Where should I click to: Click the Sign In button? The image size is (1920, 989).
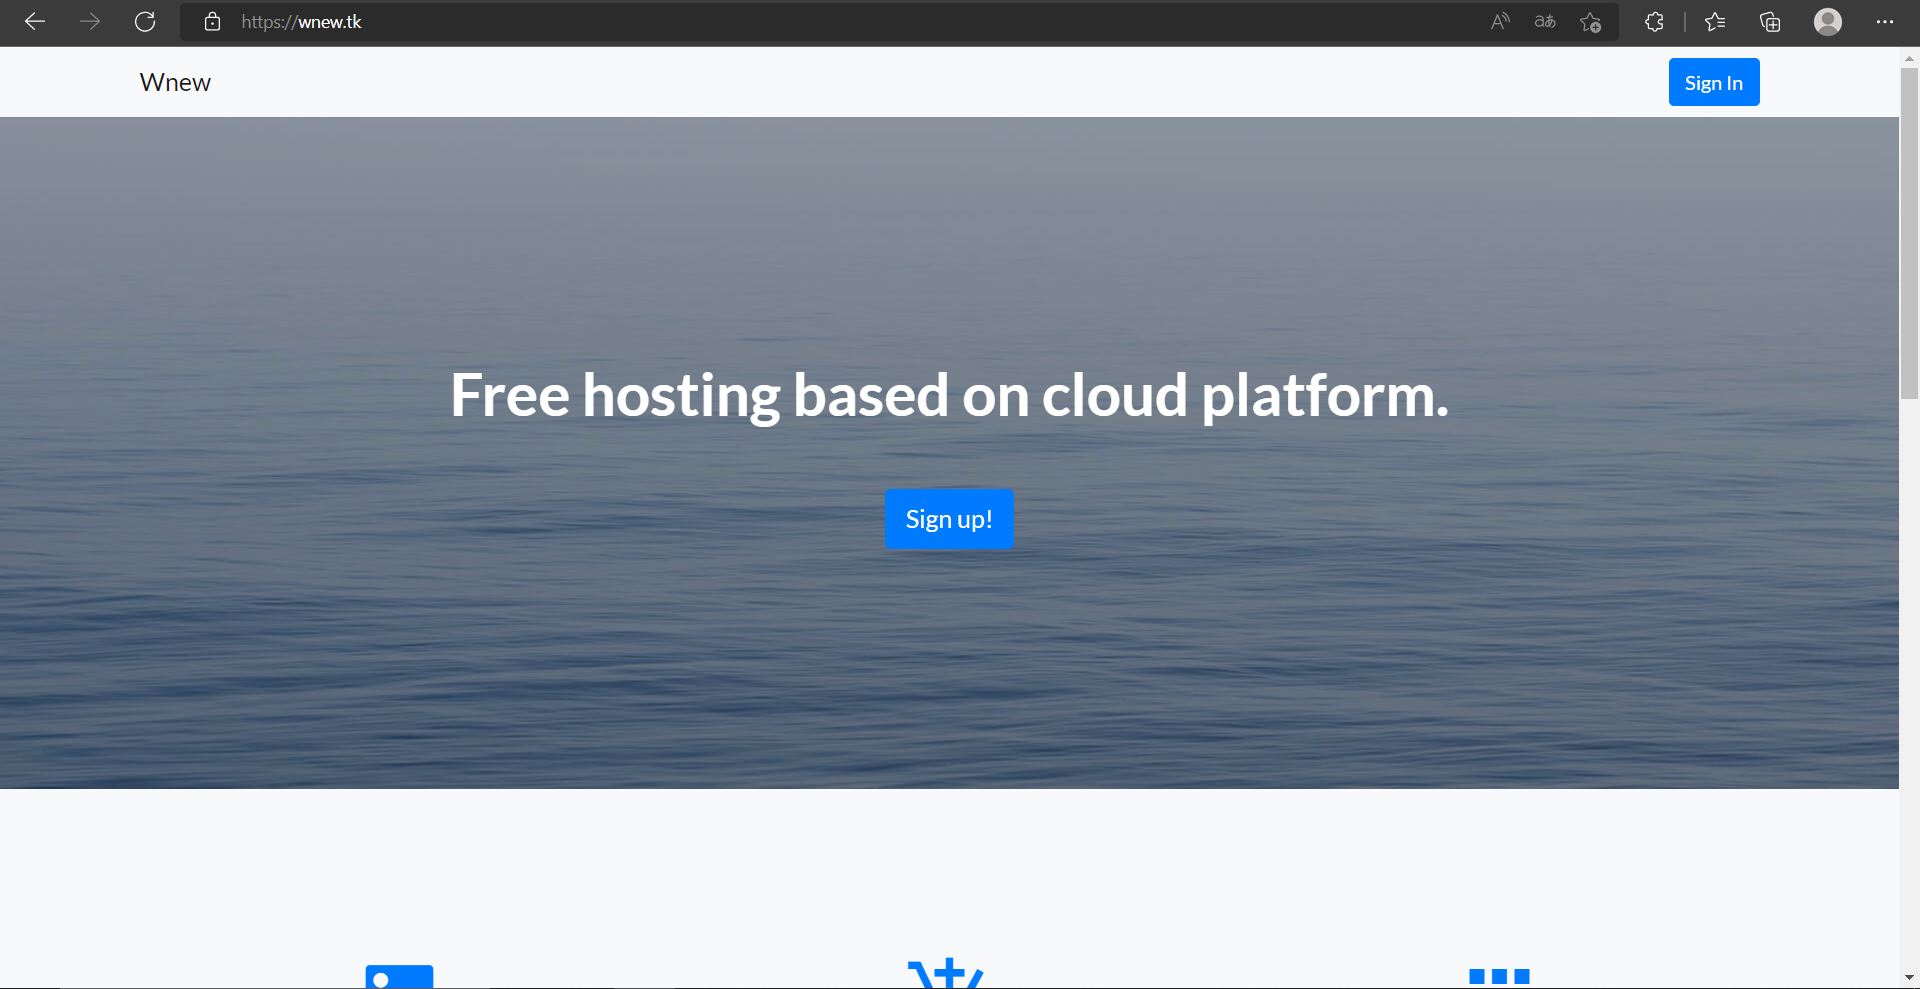pos(1714,82)
